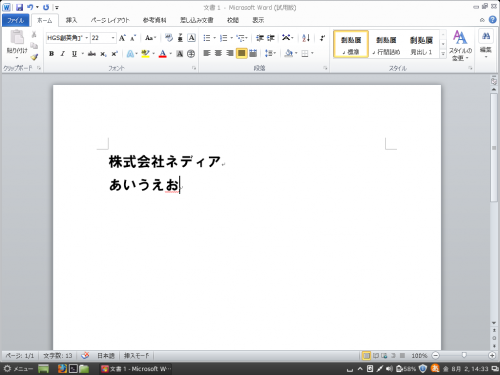Screen dimensions: 500x375
Task: Click 文字数: 13 in status bar
Action: point(58,356)
